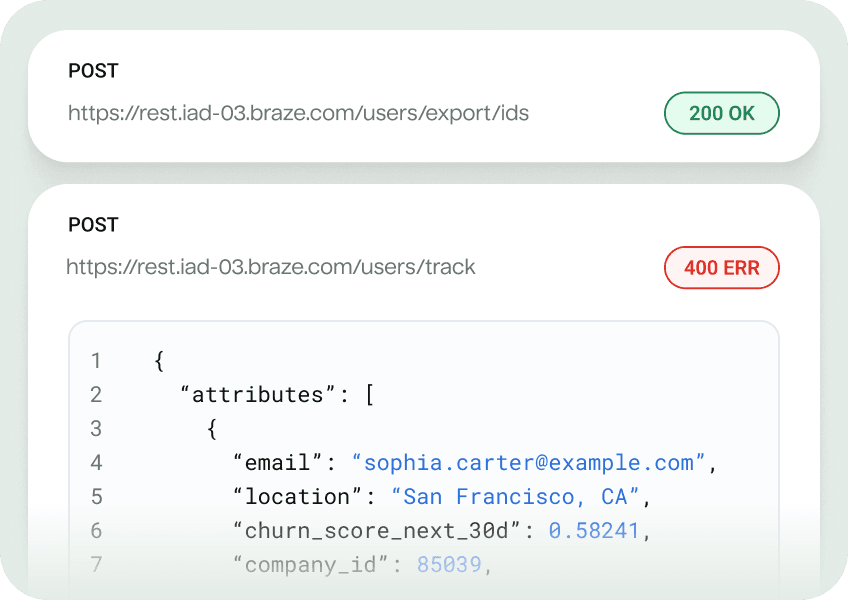Select the 85039 company ID value
Viewport: 848px width, 600px height.
click(449, 565)
